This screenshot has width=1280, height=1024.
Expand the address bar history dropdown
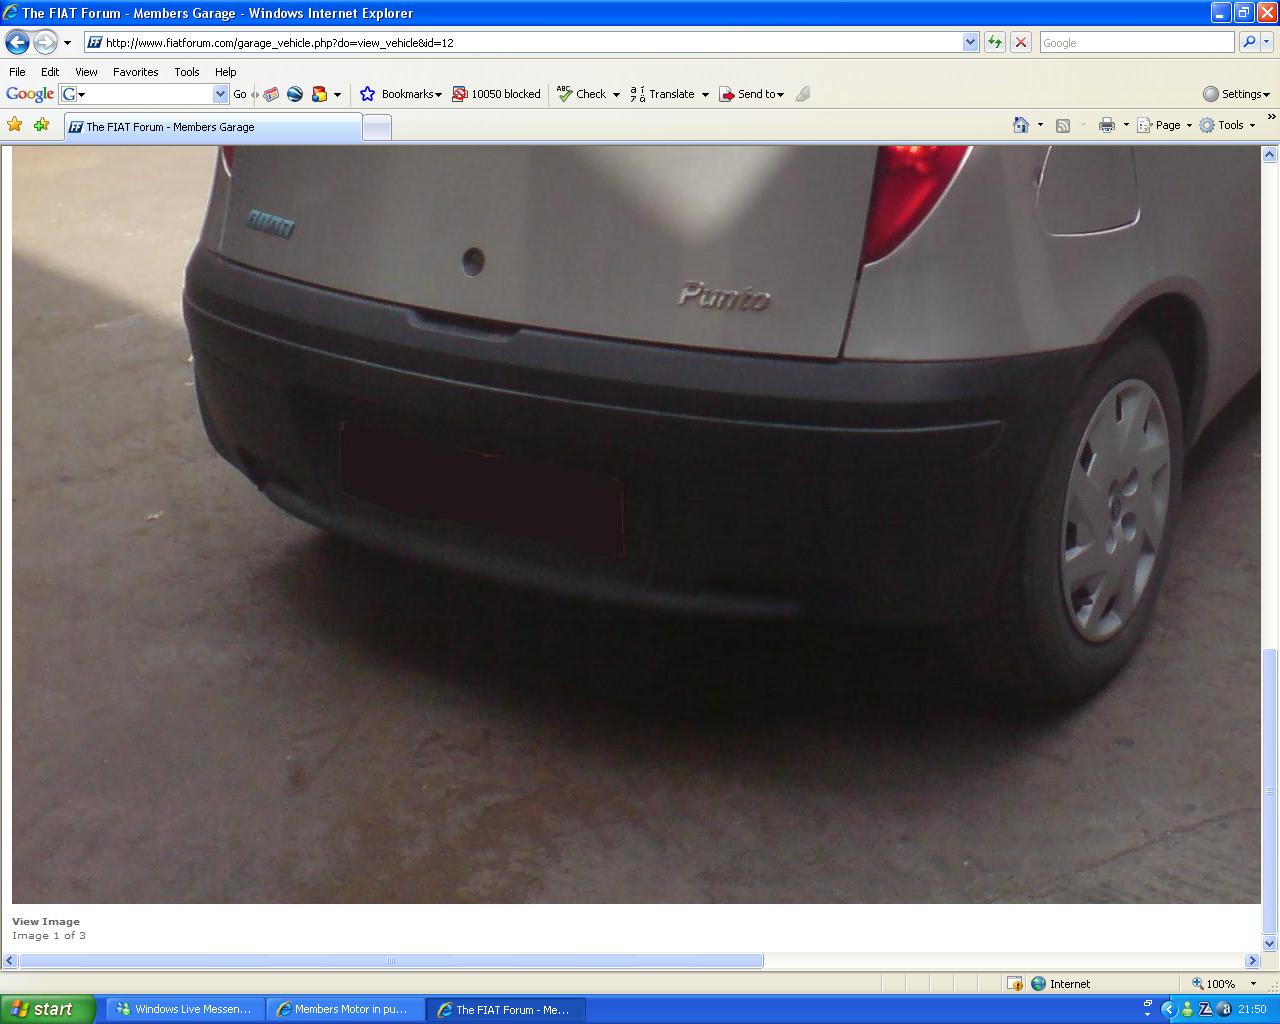tap(970, 42)
